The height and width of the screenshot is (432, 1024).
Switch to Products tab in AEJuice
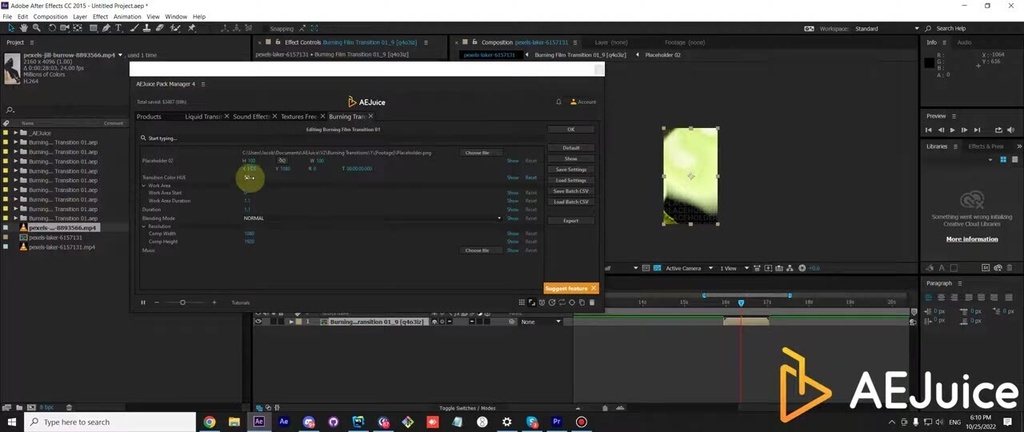coord(149,116)
